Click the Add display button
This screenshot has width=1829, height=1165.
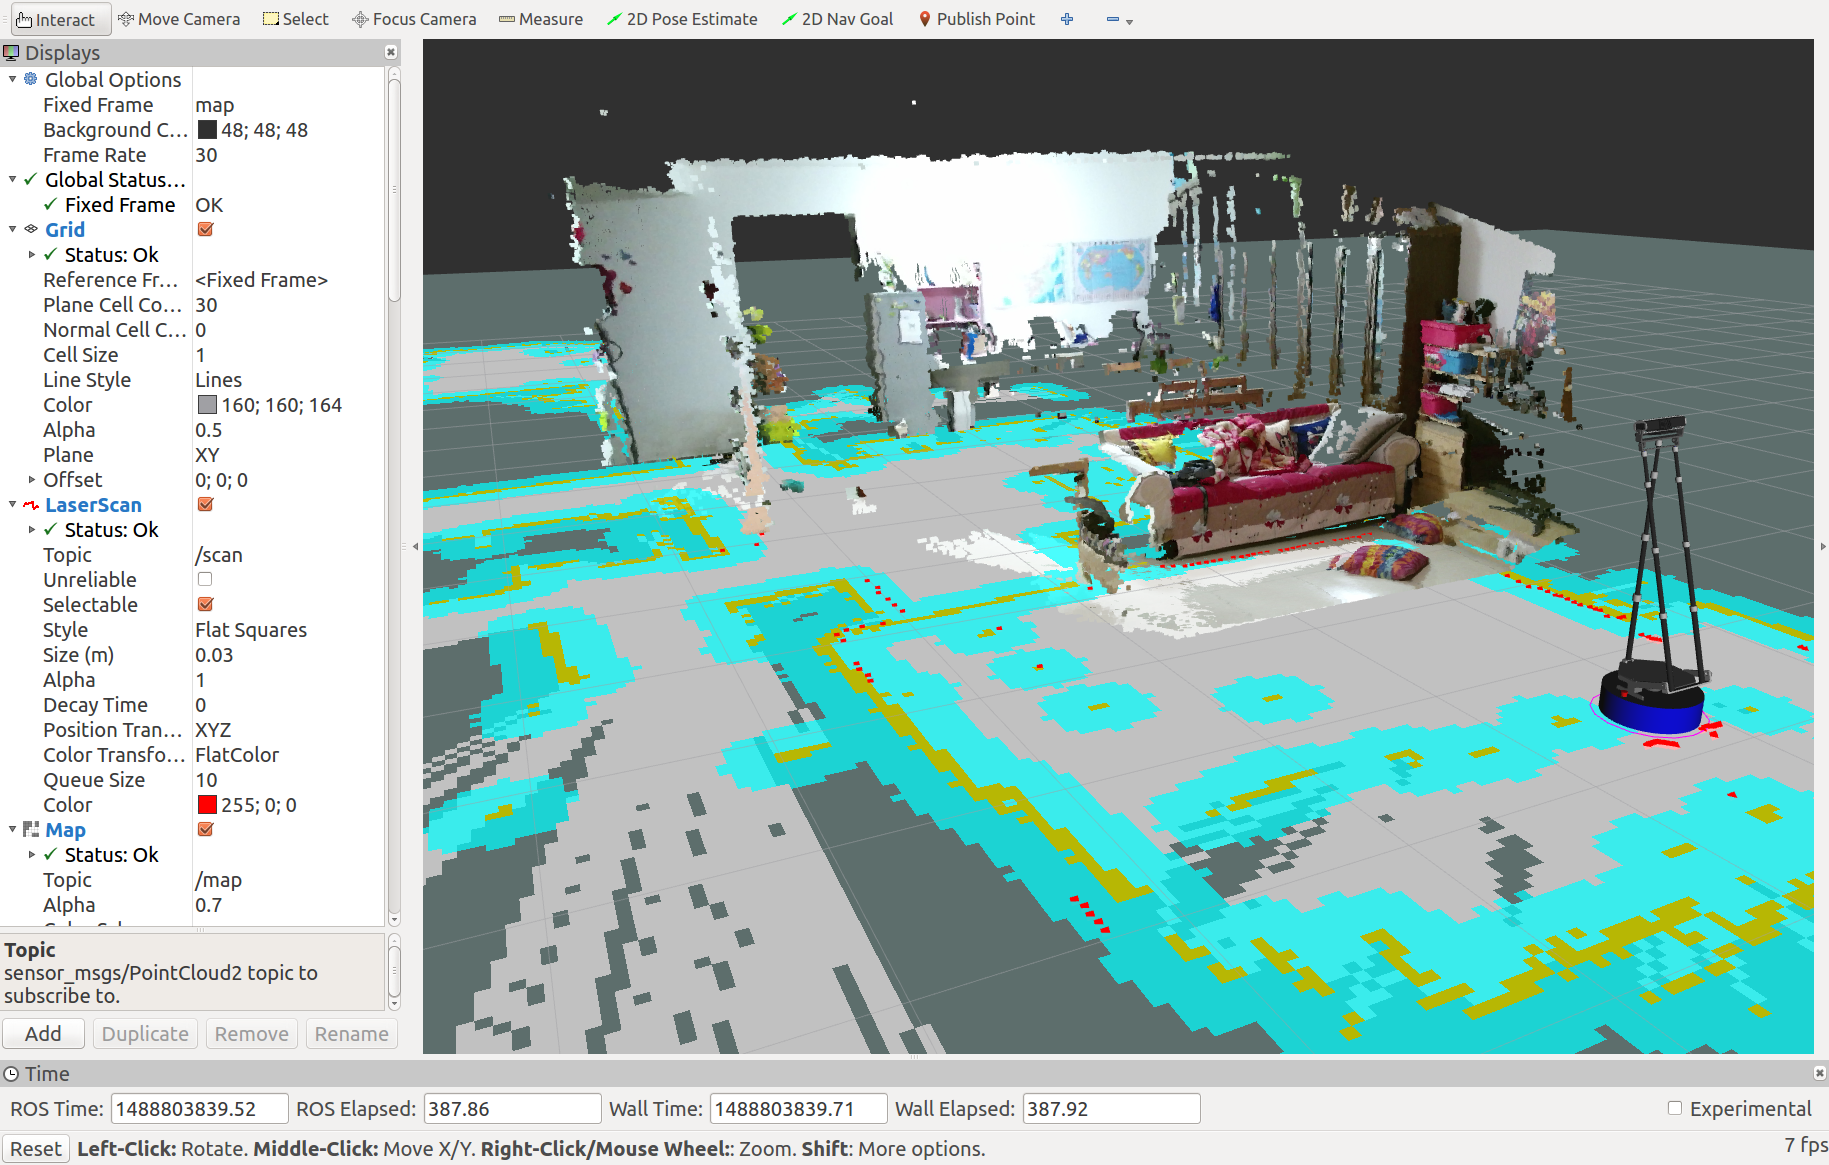43,1033
